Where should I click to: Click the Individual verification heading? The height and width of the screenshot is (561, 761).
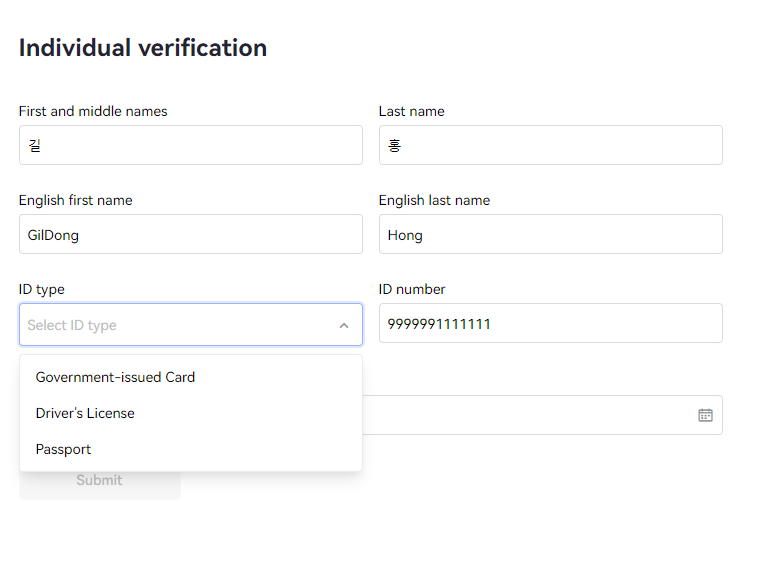[x=143, y=48]
